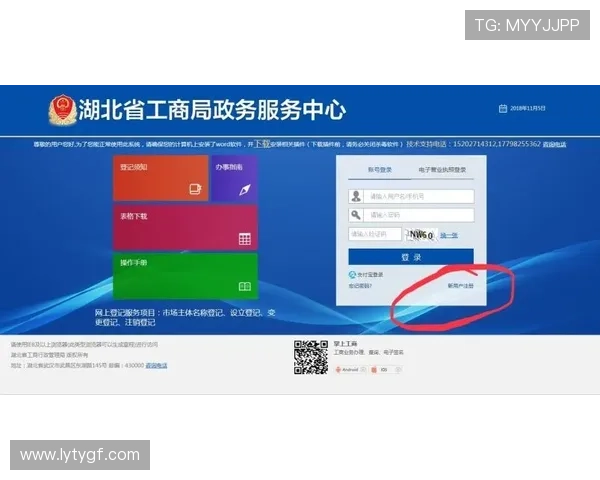Click the QR code in the footer
Screen dimensions: 600x480
pos(311,358)
